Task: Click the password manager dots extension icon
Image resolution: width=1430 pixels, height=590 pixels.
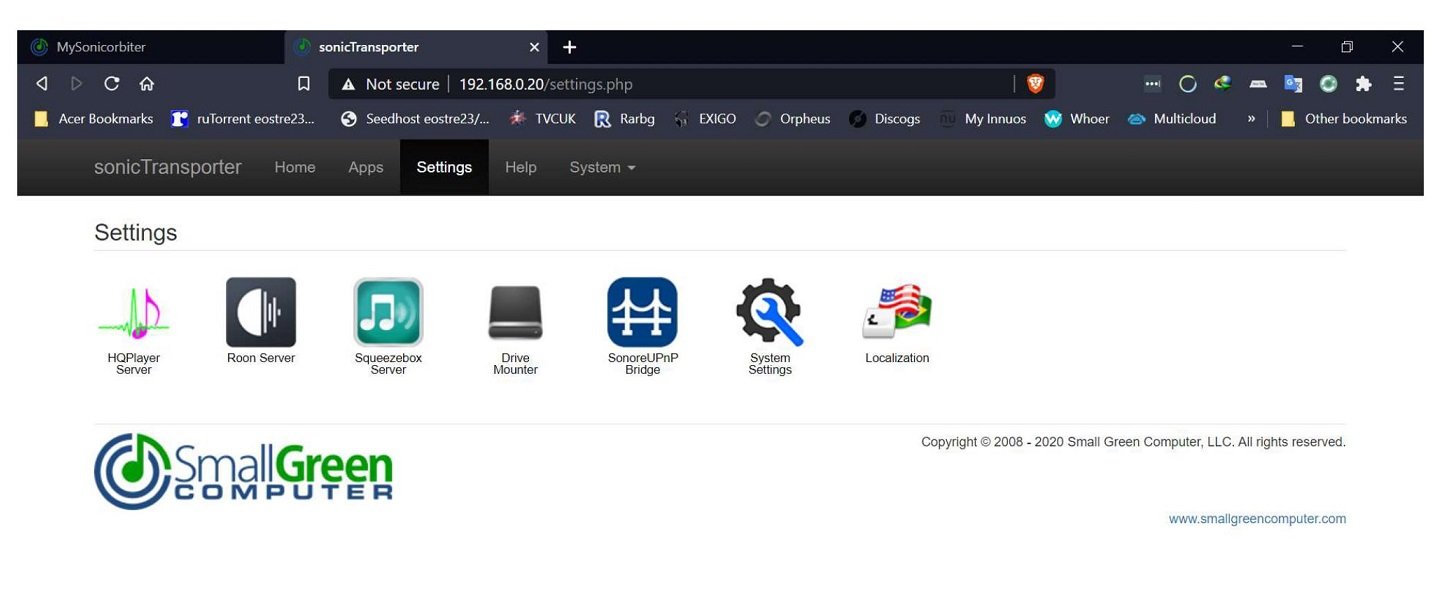Action: 1152,84
